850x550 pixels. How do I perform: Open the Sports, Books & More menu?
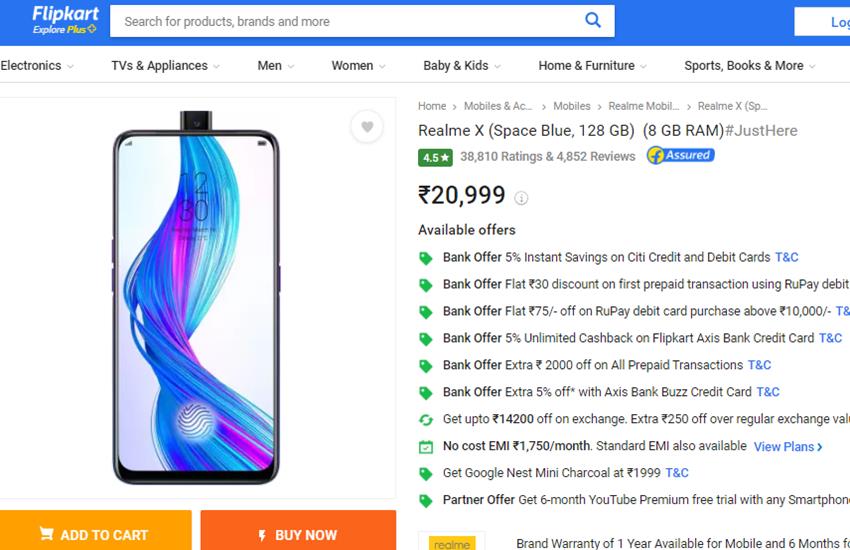(x=749, y=66)
